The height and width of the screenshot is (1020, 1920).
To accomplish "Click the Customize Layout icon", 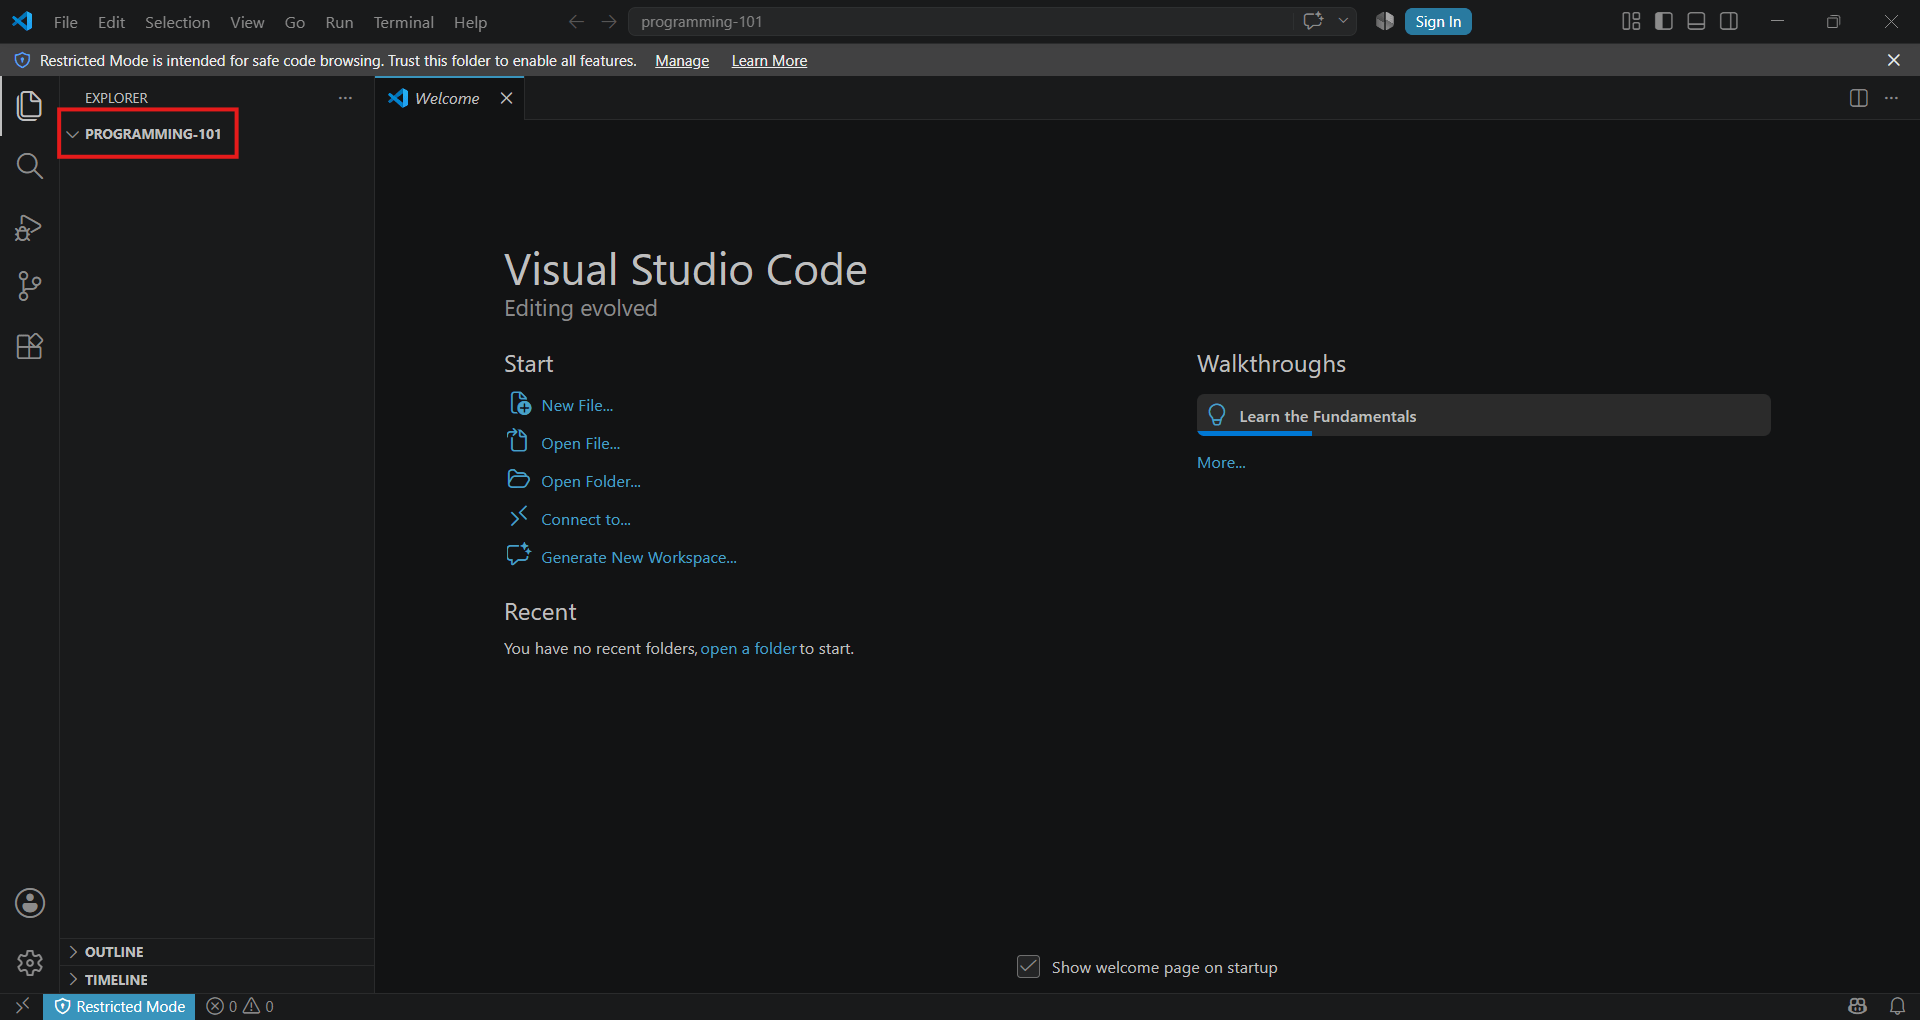I will coord(1631,21).
